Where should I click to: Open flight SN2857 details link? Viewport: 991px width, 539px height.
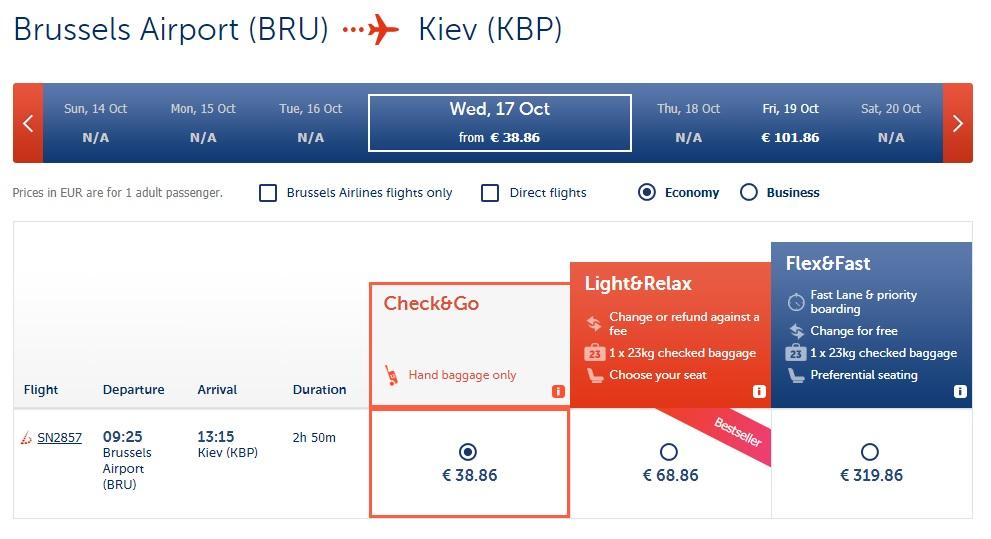(59, 437)
